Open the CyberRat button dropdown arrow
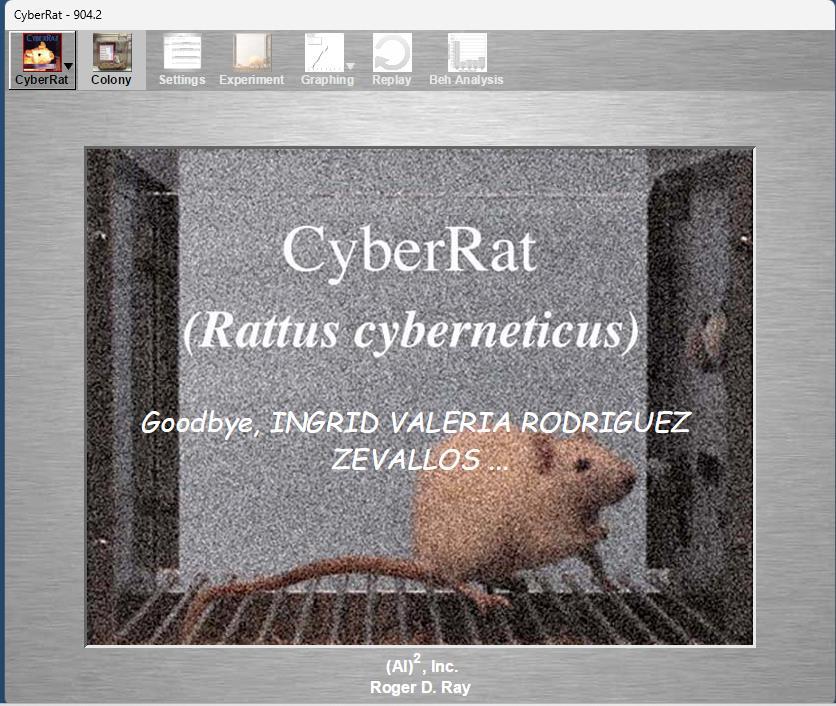 tap(68, 66)
